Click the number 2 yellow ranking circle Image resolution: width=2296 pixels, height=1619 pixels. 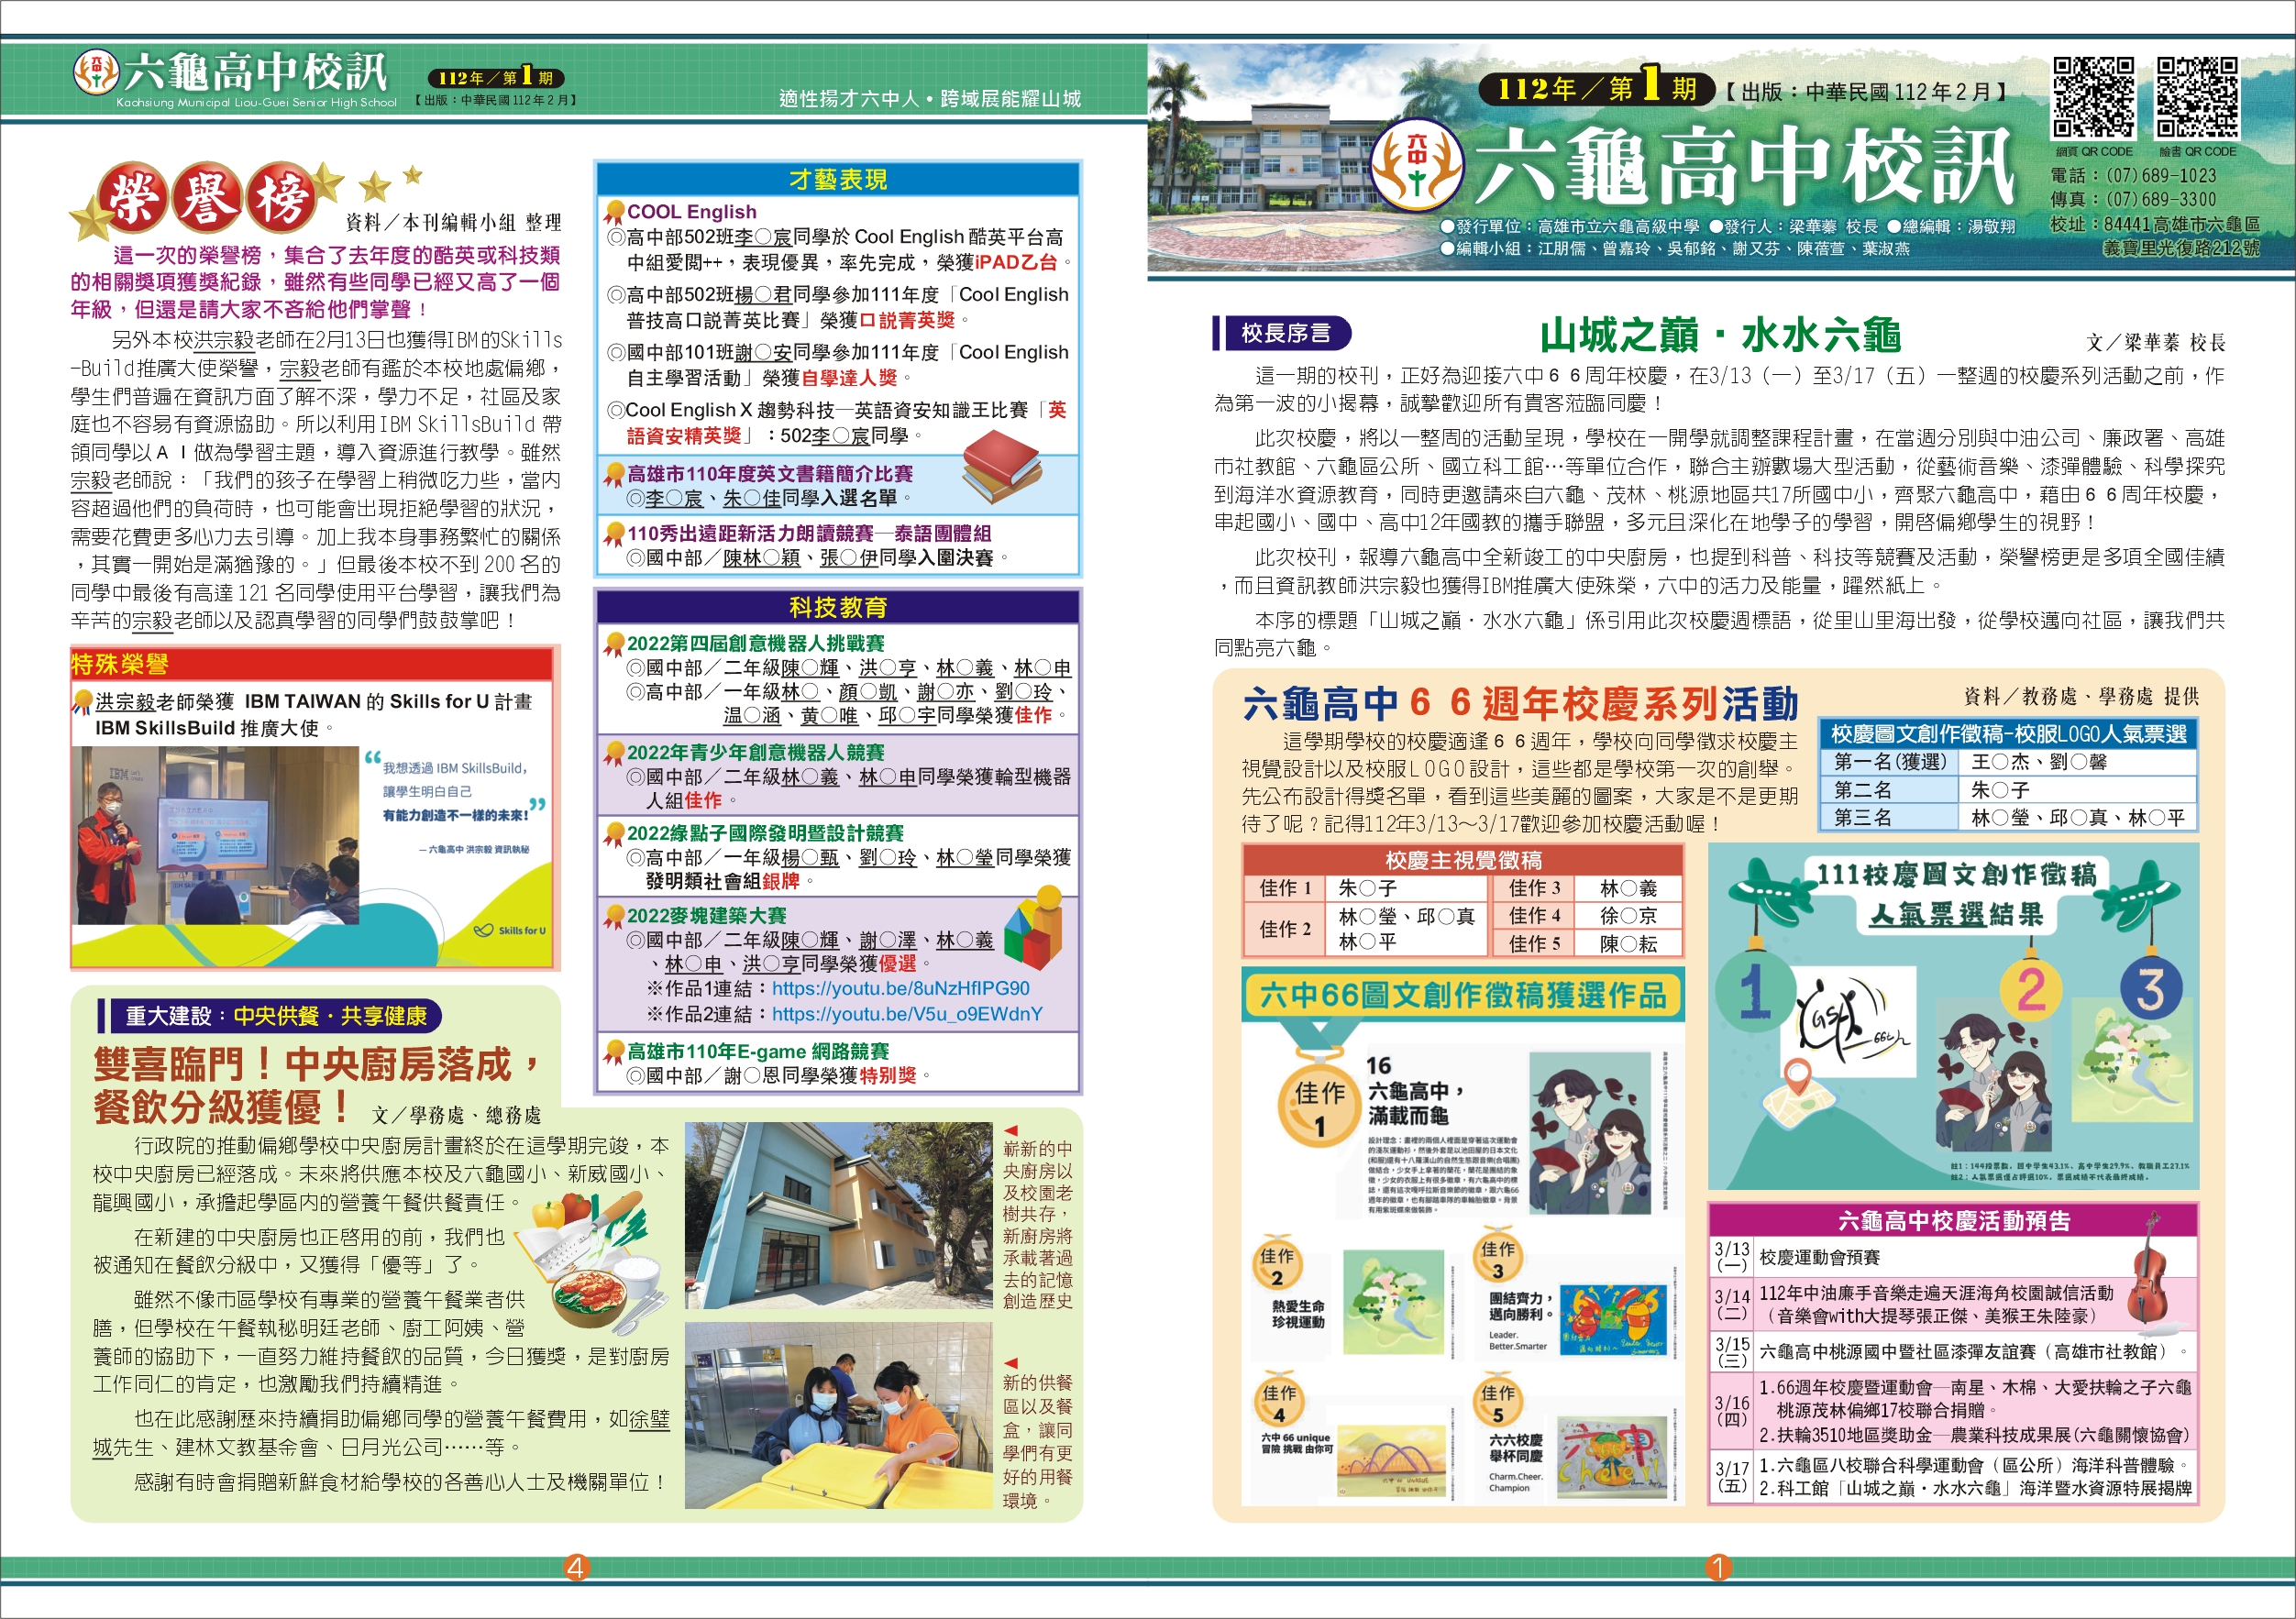(2030, 989)
